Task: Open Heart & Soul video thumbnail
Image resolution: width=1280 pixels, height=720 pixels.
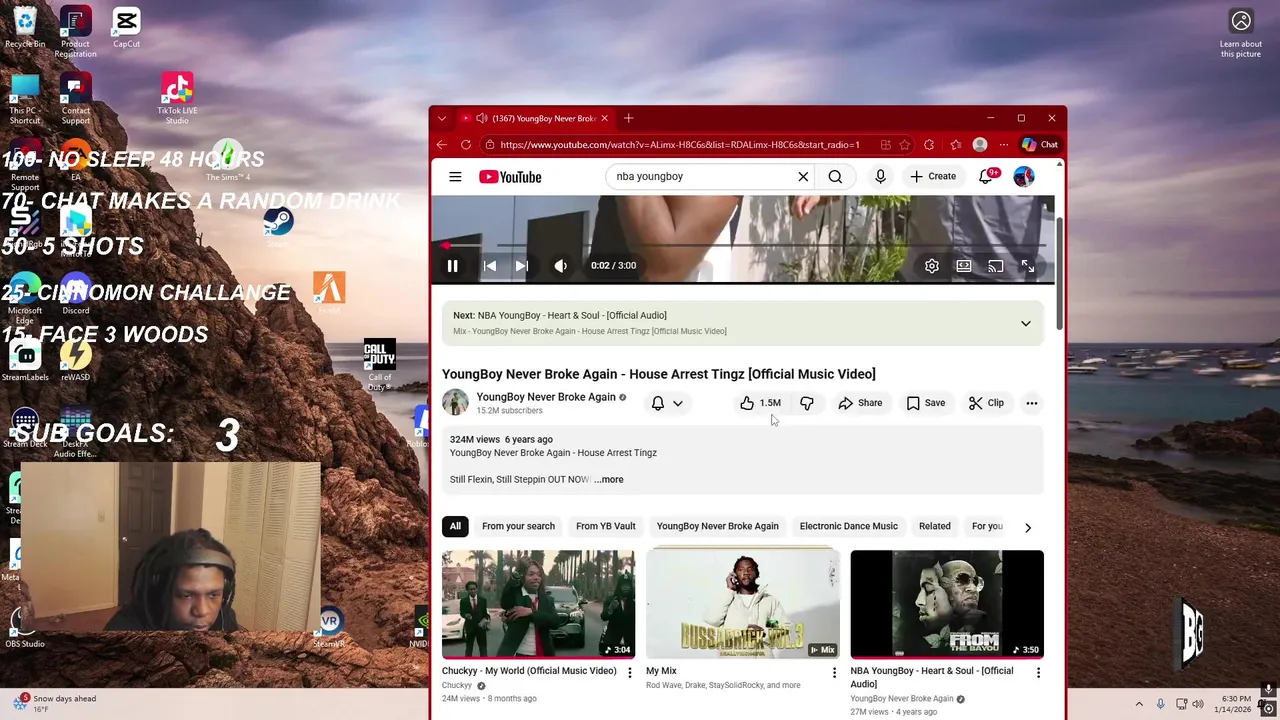Action: click(x=947, y=604)
